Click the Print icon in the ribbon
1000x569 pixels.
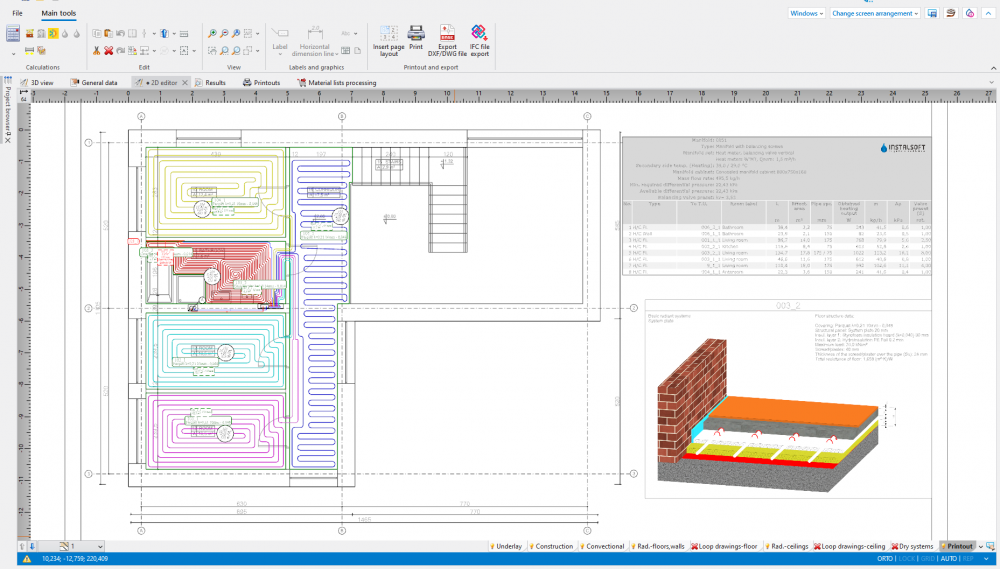click(416, 33)
